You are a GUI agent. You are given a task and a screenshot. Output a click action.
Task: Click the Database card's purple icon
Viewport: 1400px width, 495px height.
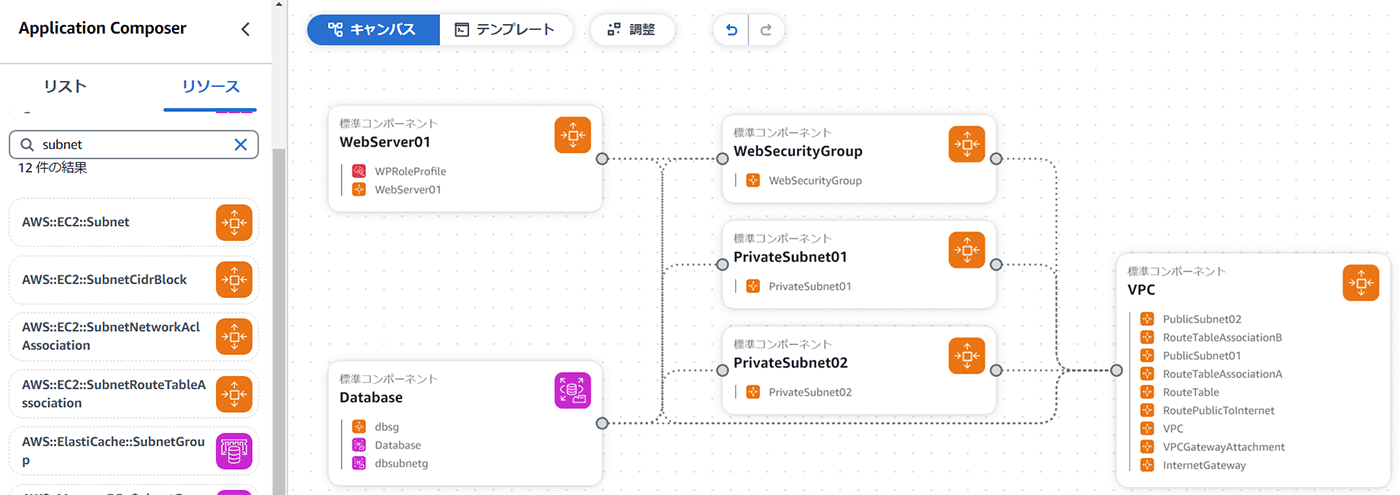coord(573,390)
